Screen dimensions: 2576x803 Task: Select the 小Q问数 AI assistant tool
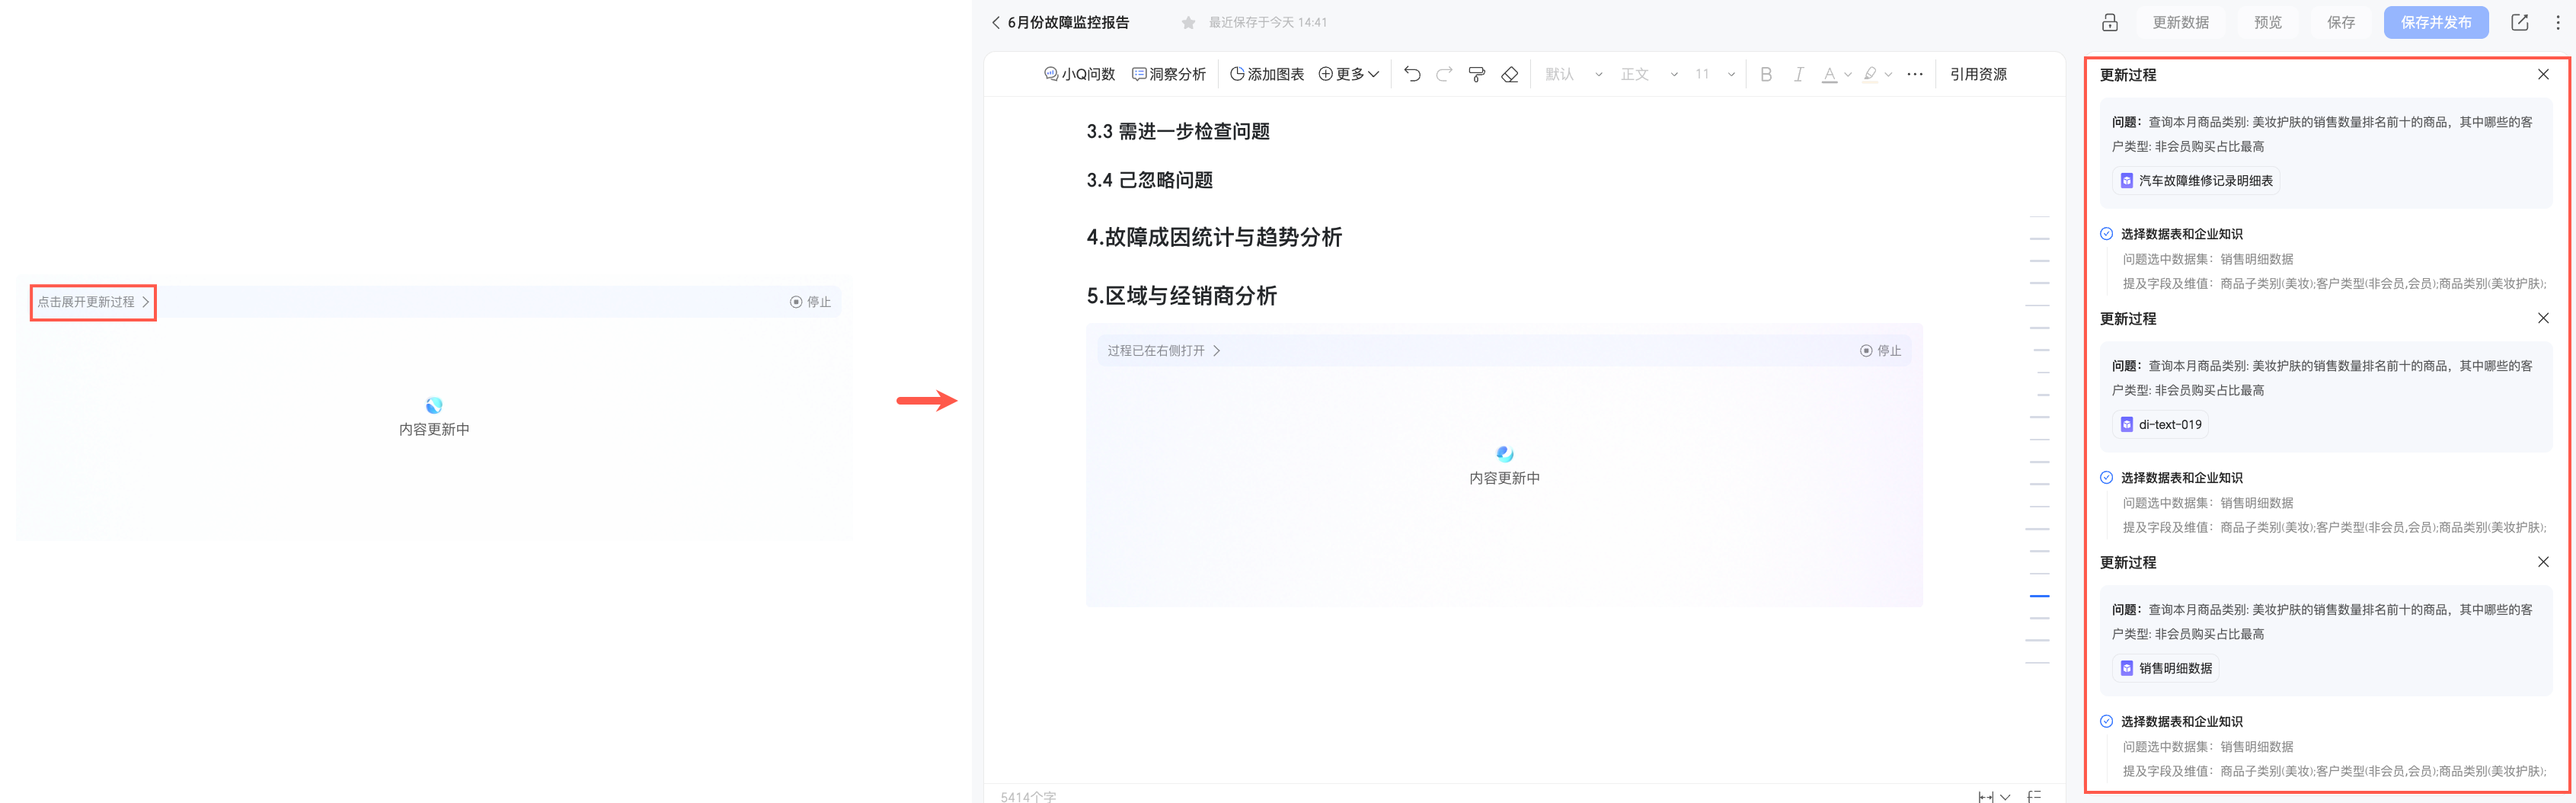click(1080, 73)
